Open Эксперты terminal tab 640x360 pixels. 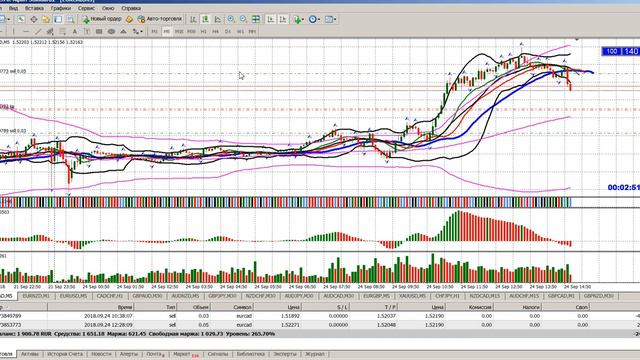(x=284, y=354)
